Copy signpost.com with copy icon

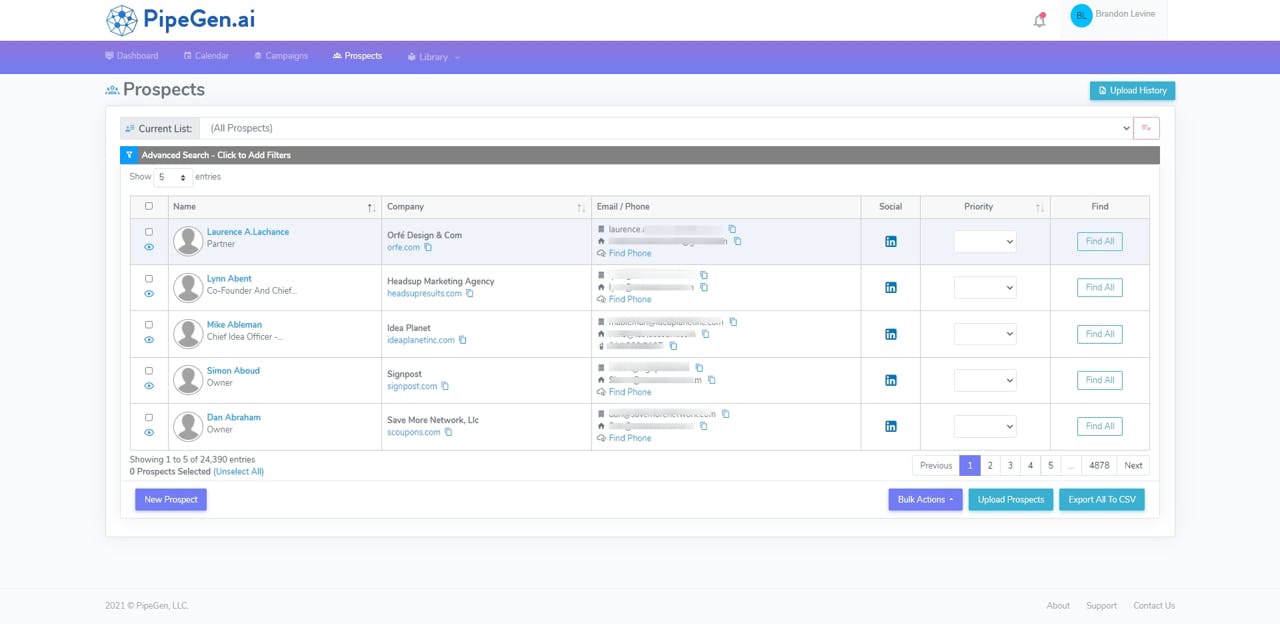pos(445,386)
